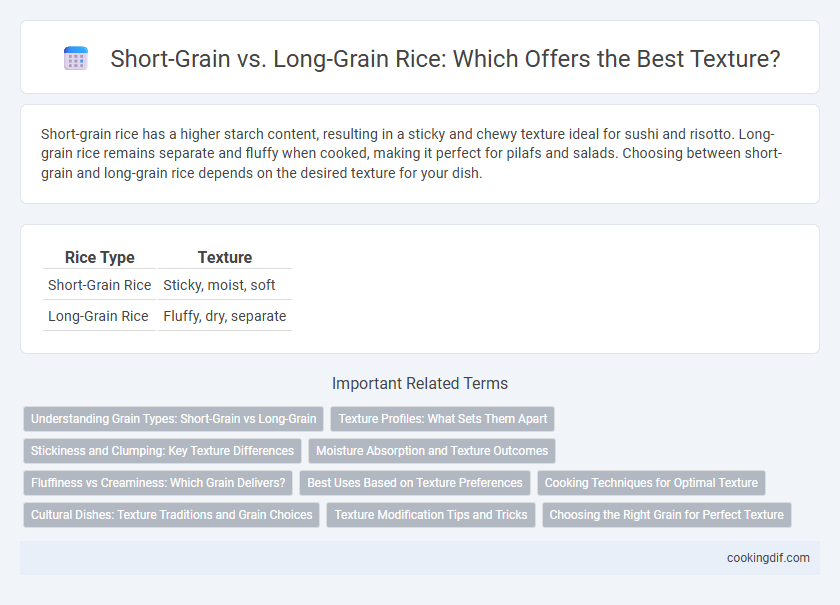840x605 pixels.
Task: Click Best Uses Based on Texture Preferences
Action: pos(415,483)
